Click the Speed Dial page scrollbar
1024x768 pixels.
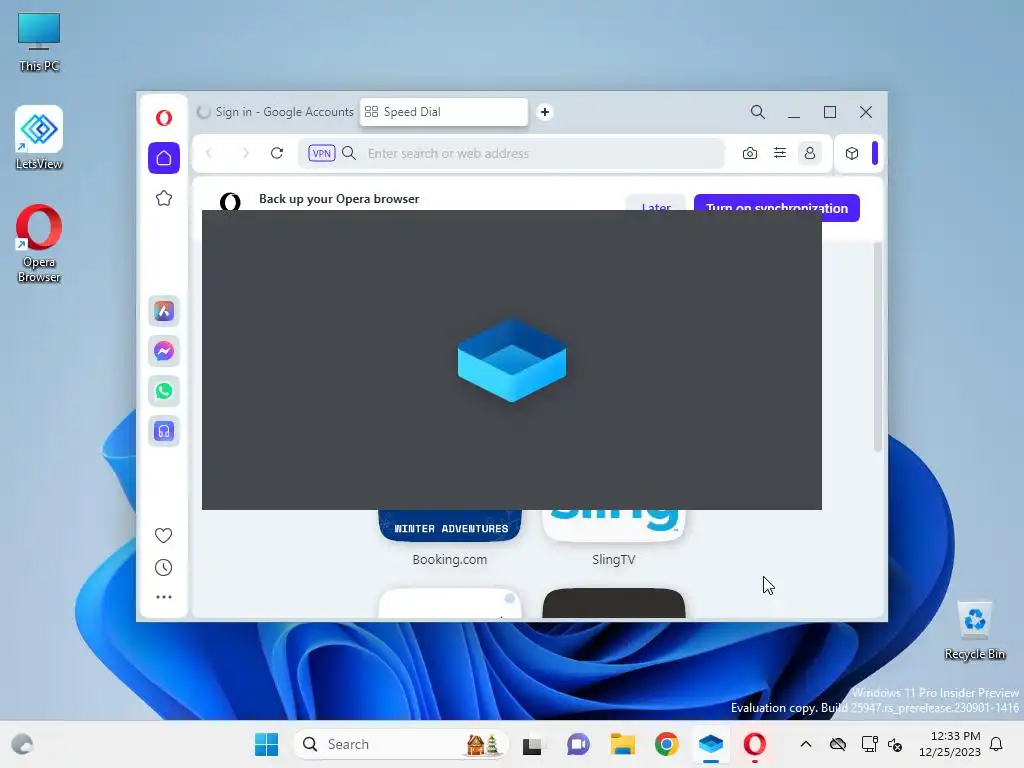[x=878, y=346]
